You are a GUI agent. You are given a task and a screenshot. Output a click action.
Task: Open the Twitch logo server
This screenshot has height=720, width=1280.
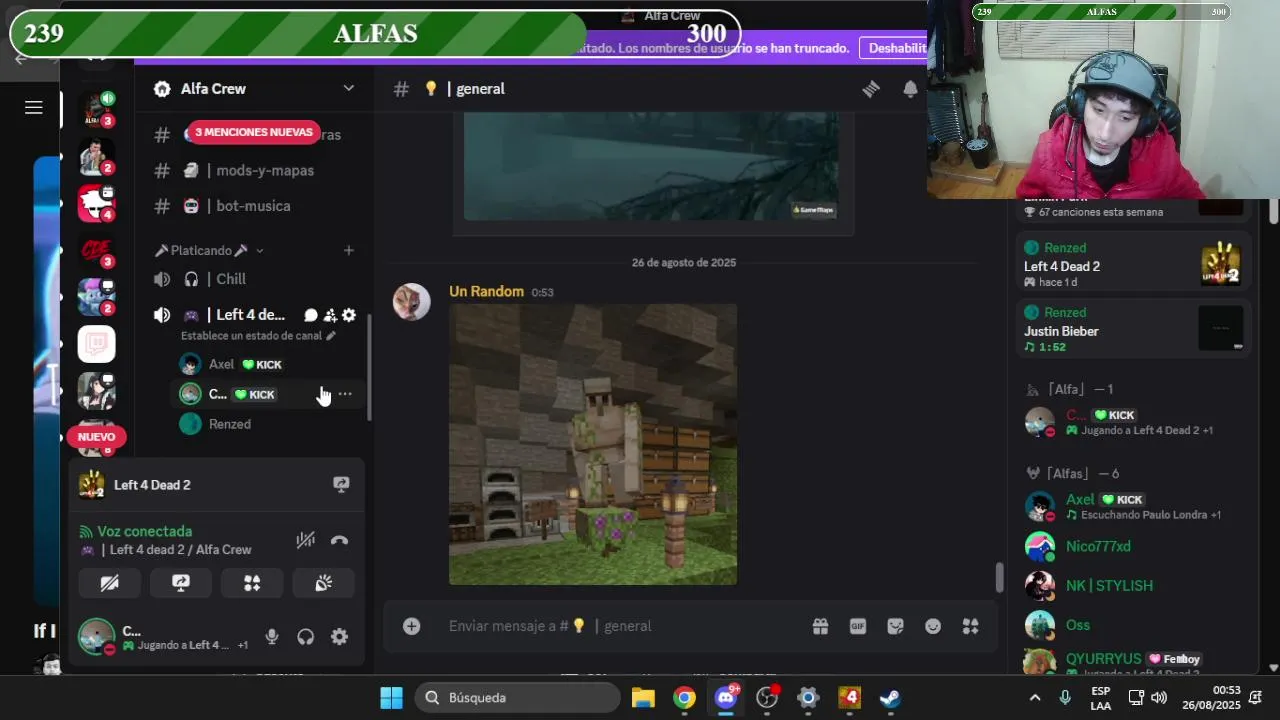(97, 344)
